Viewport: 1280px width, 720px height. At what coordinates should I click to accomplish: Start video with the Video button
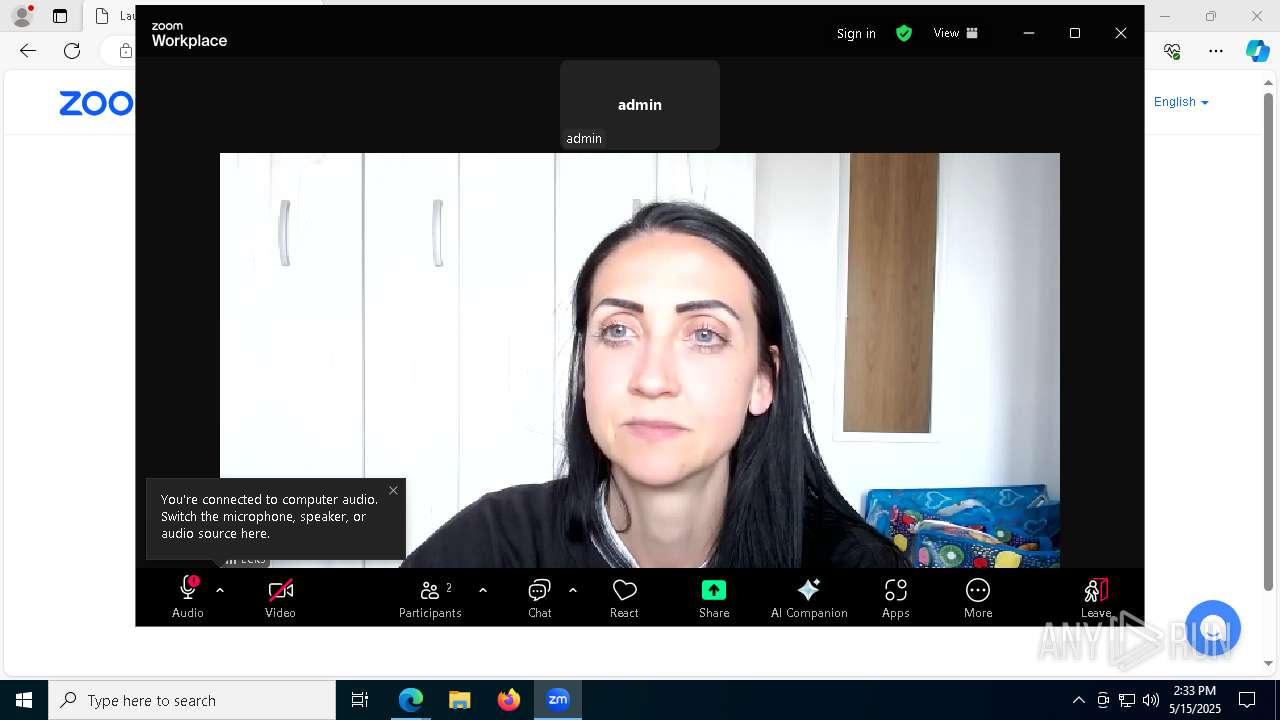(x=280, y=597)
